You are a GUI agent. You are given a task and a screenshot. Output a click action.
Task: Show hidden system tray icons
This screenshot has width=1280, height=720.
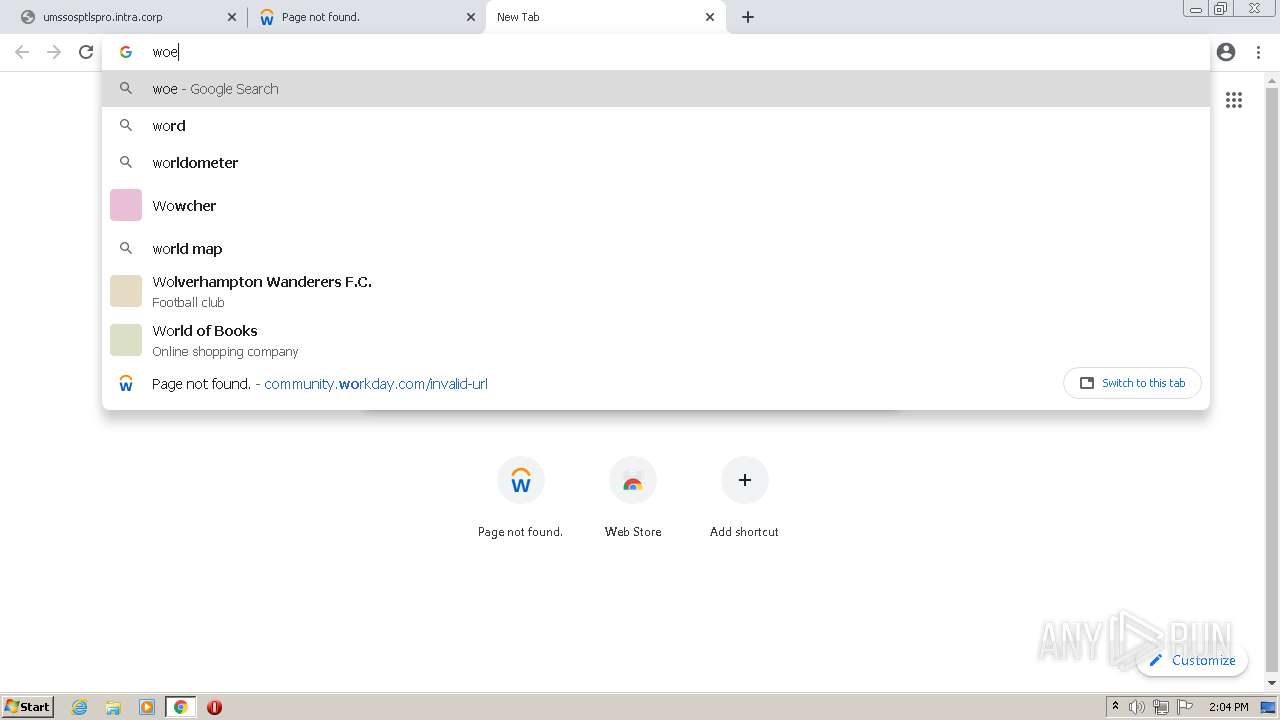click(1115, 707)
